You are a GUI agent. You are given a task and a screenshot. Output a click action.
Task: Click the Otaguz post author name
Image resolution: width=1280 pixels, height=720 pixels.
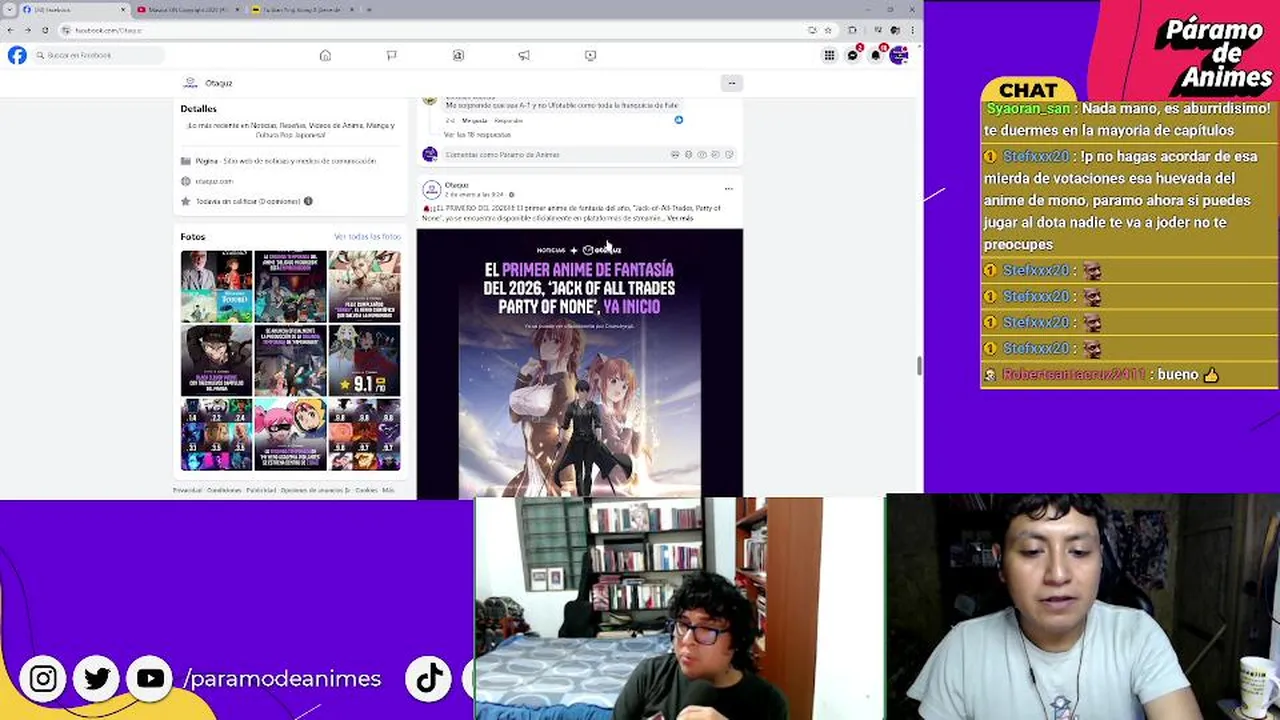456,185
